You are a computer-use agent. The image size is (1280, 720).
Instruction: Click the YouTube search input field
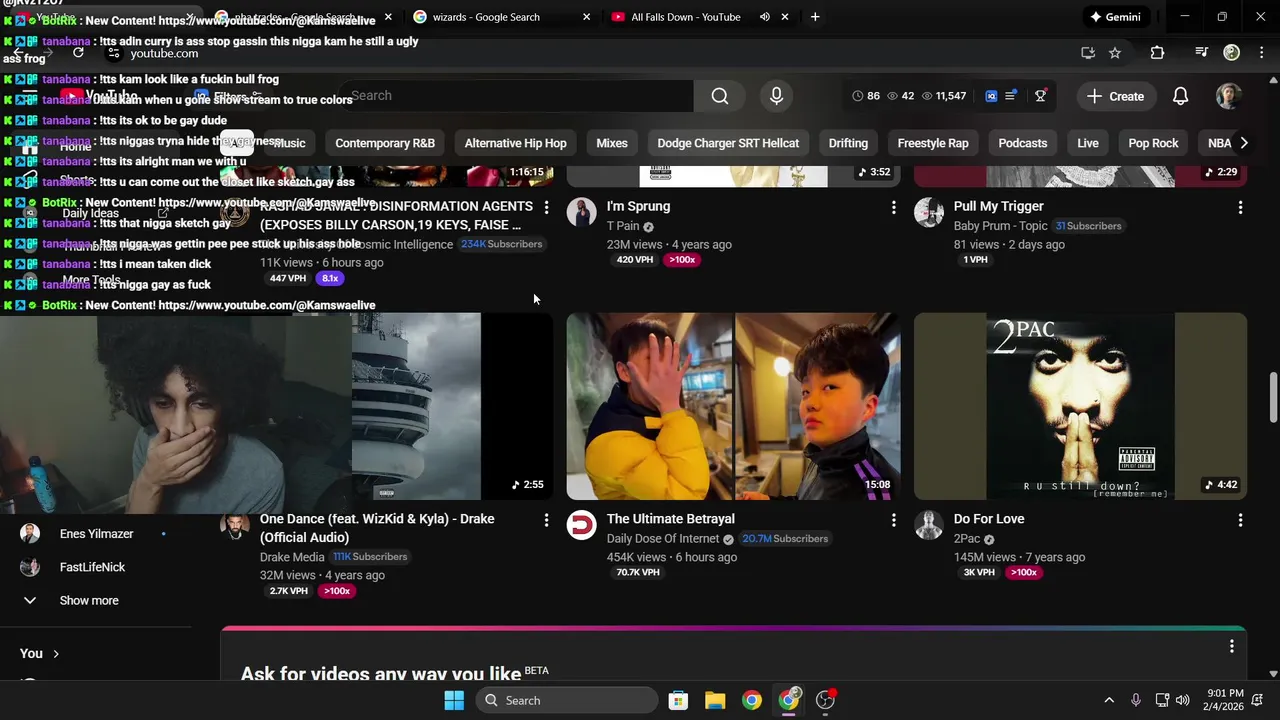tap(515, 96)
